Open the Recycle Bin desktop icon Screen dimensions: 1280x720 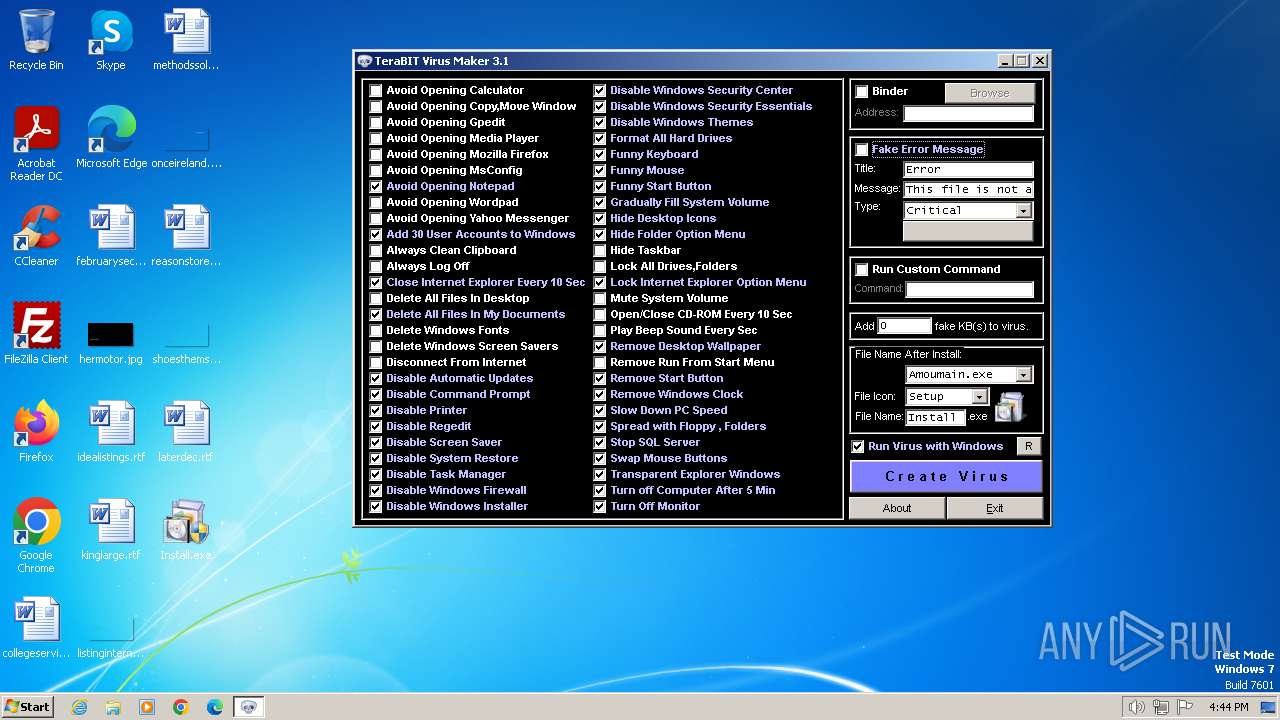click(36, 40)
